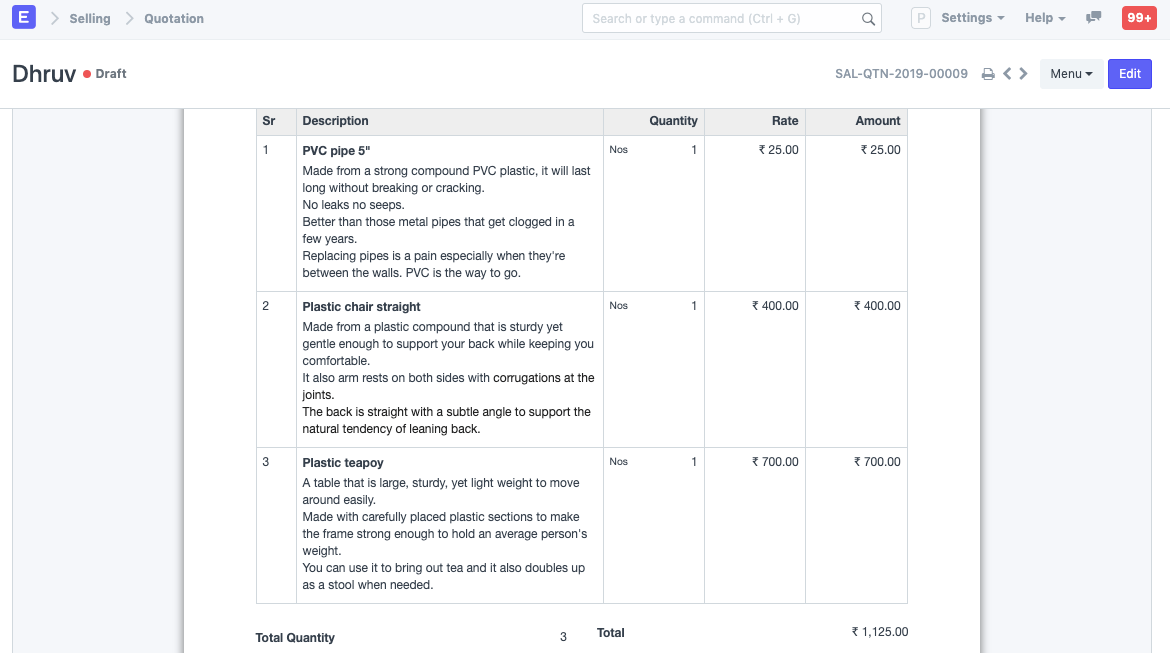Click the quotation ID SAL-QTN-2019-00009

901,73
